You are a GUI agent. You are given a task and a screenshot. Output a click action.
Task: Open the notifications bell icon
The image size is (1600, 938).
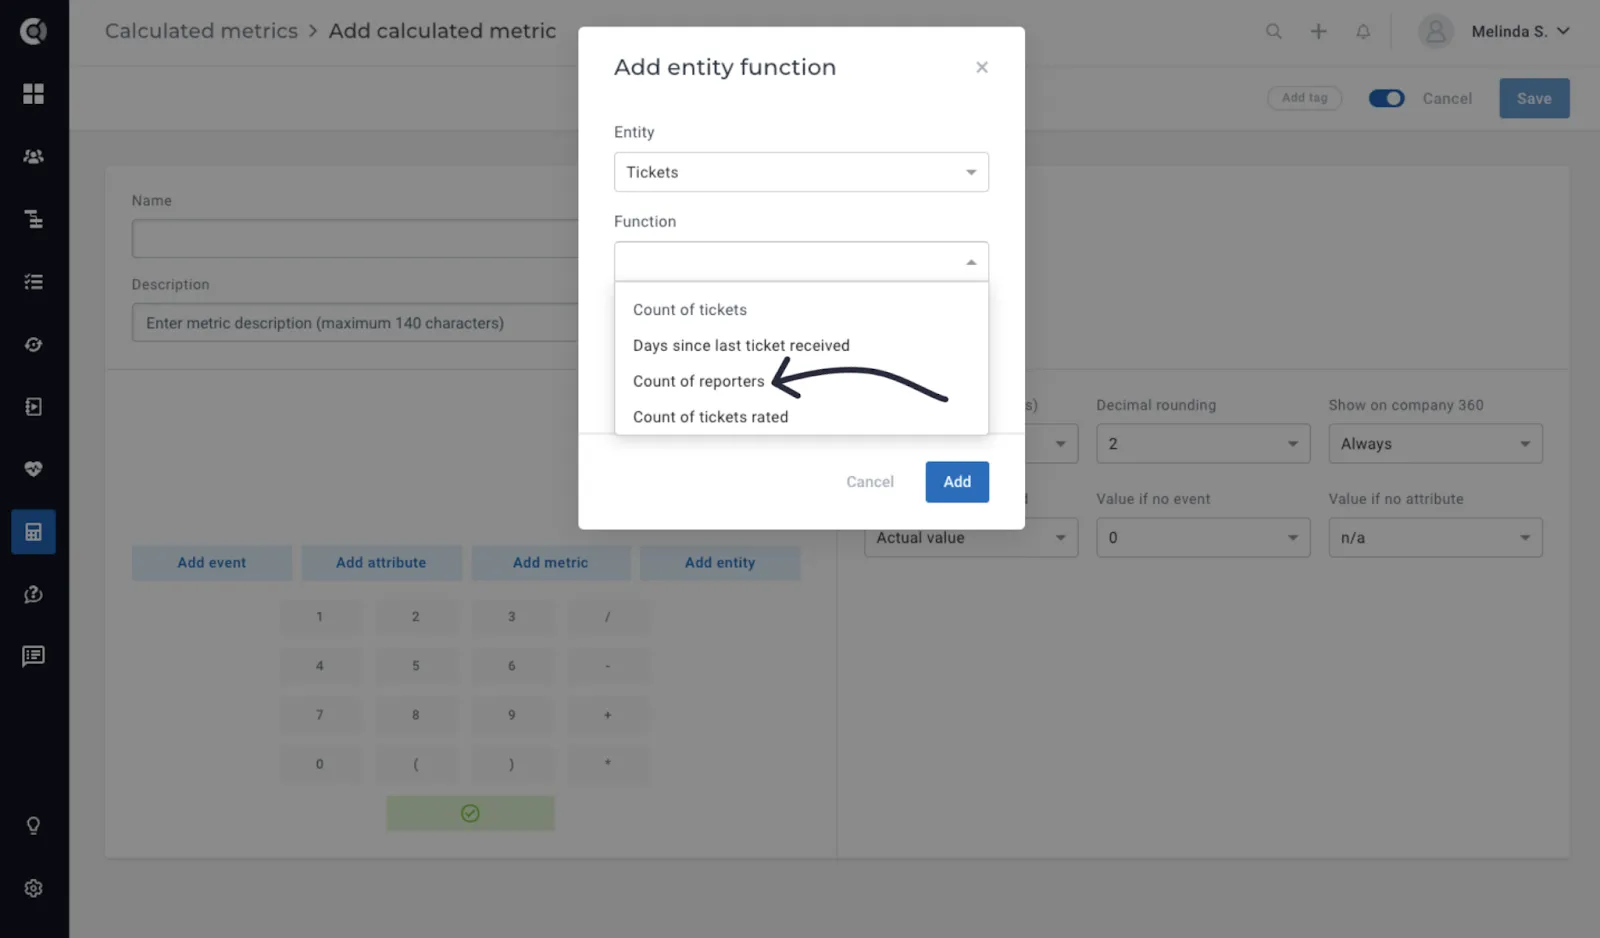click(1363, 31)
